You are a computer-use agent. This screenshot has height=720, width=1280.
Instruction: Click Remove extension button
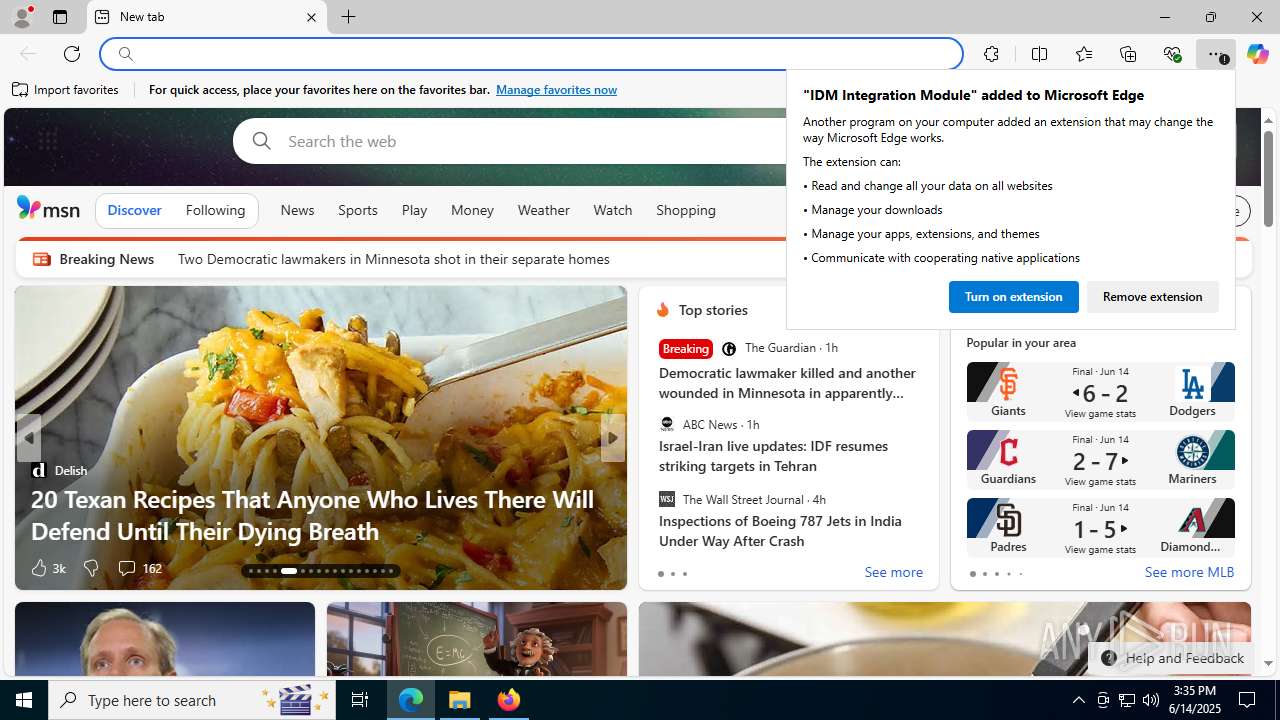coord(1152,297)
